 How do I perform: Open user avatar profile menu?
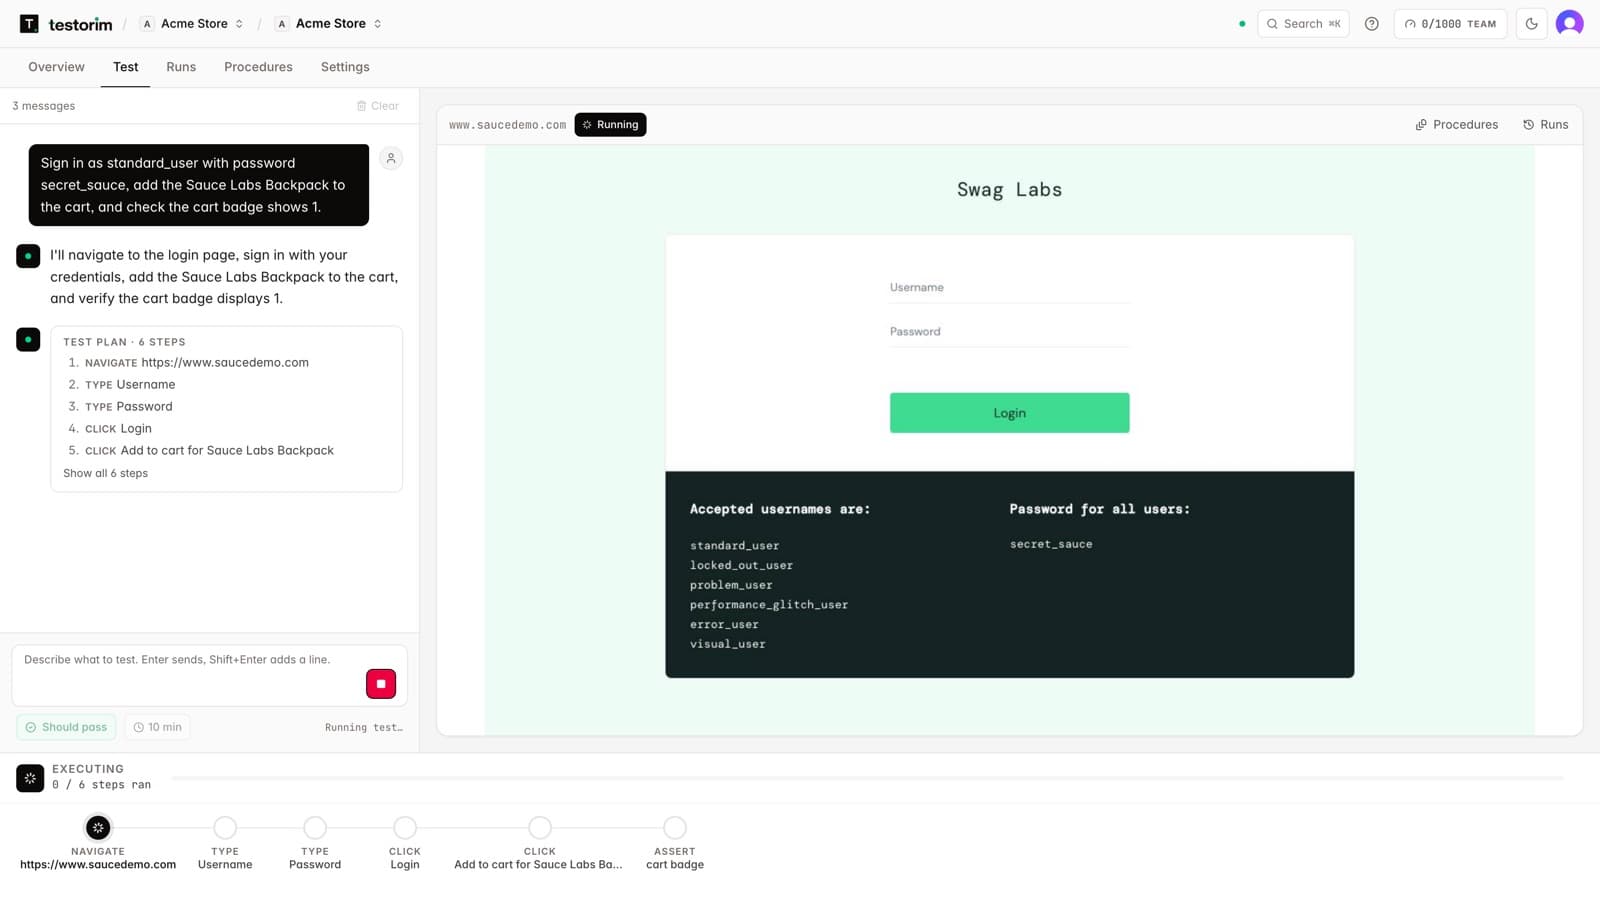(x=1570, y=24)
